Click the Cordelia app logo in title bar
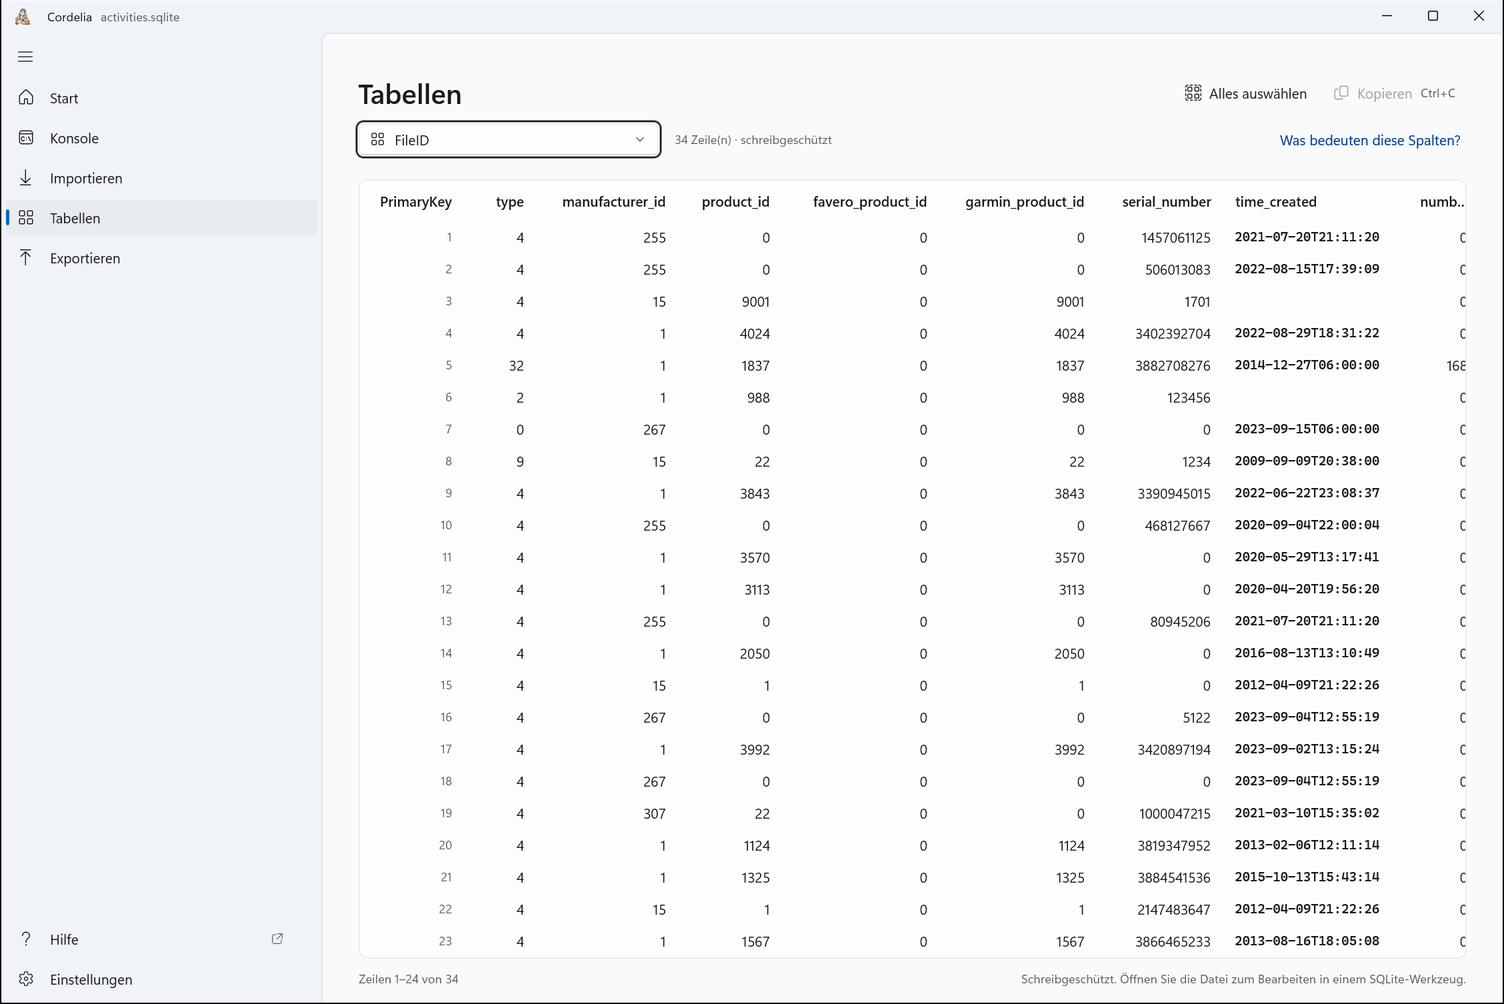The width and height of the screenshot is (1504, 1004). pyautogui.click(x=23, y=16)
